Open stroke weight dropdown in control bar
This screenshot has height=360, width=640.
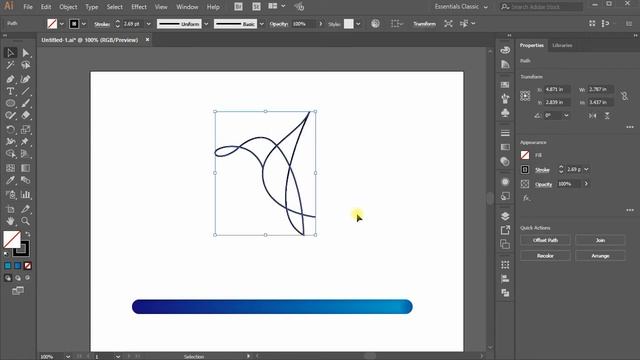(x=148, y=24)
